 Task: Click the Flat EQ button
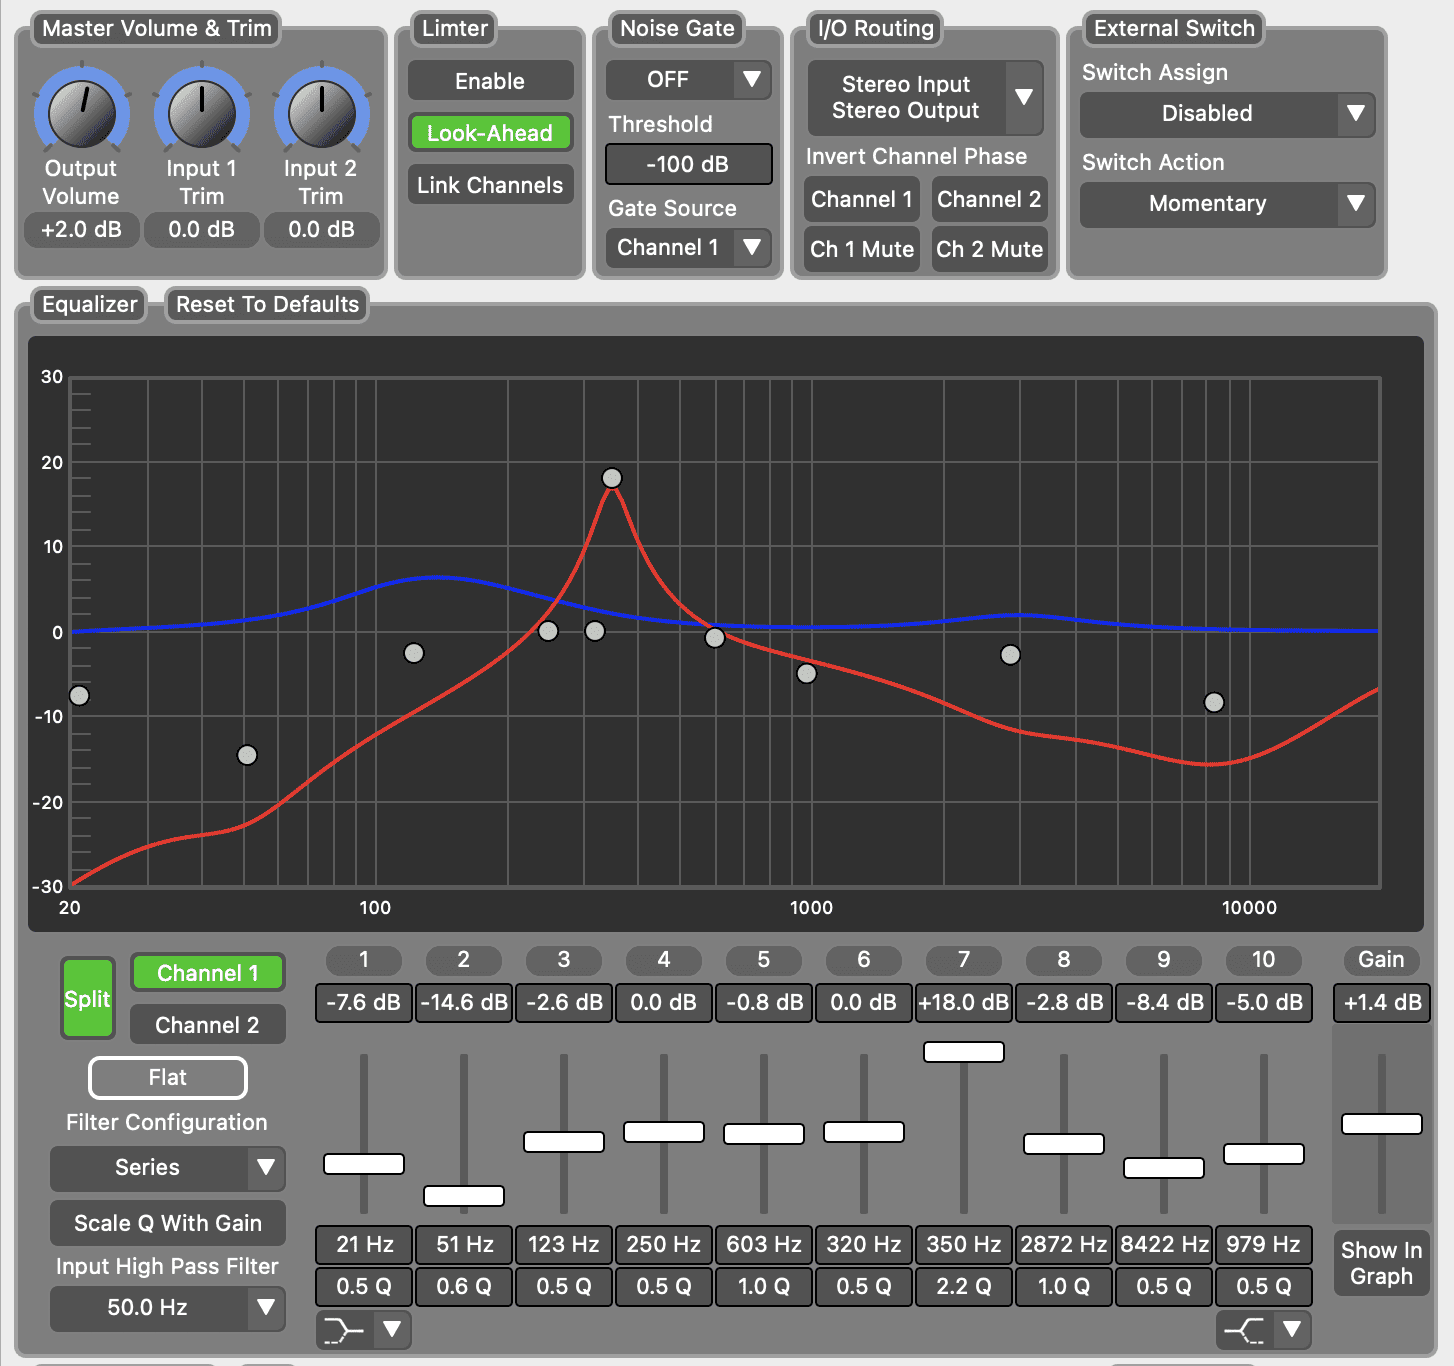[168, 1078]
